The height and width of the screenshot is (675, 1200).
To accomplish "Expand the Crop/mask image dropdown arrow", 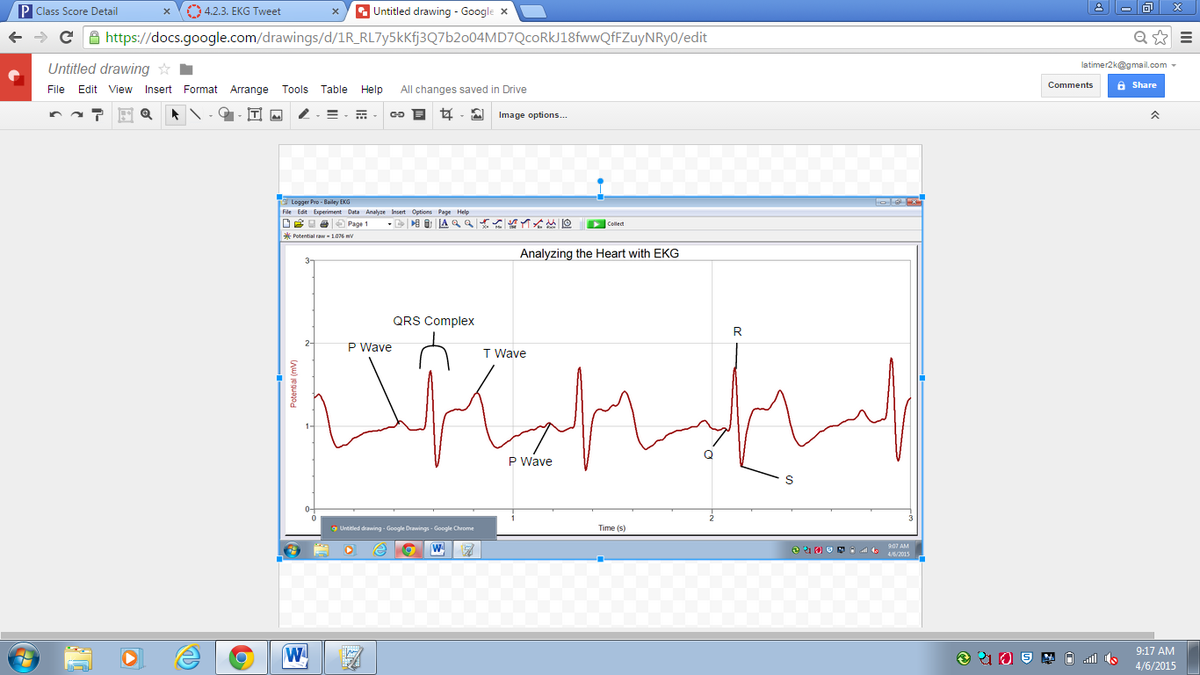I will (460, 116).
